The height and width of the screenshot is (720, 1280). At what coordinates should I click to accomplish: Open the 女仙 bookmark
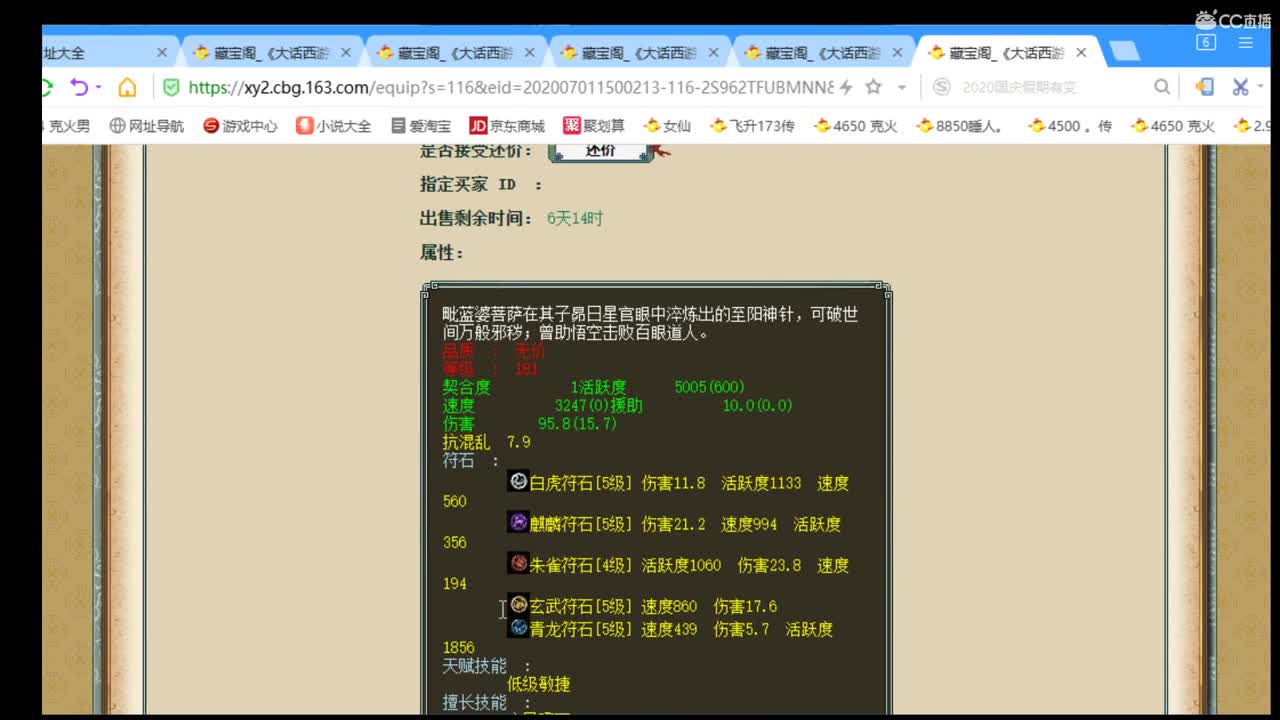(667, 126)
